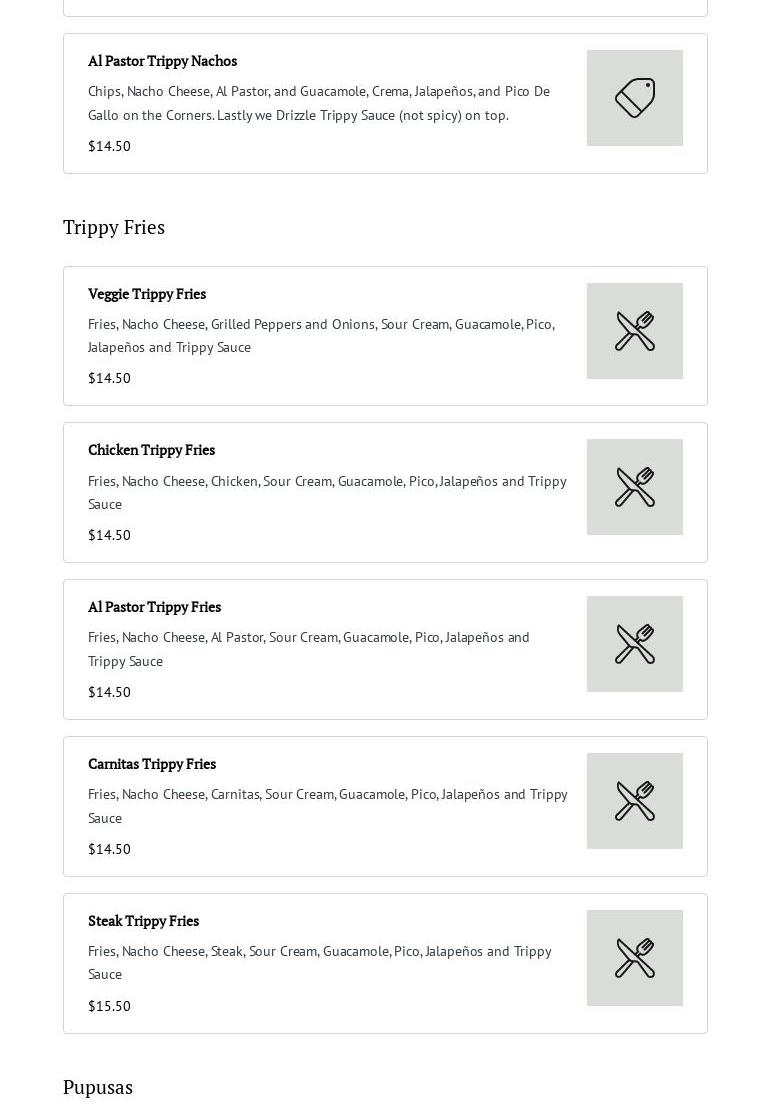Click the utensils icon beside Steak Trippy Fries
This screenshot has height=1116, width=770.
635,958
